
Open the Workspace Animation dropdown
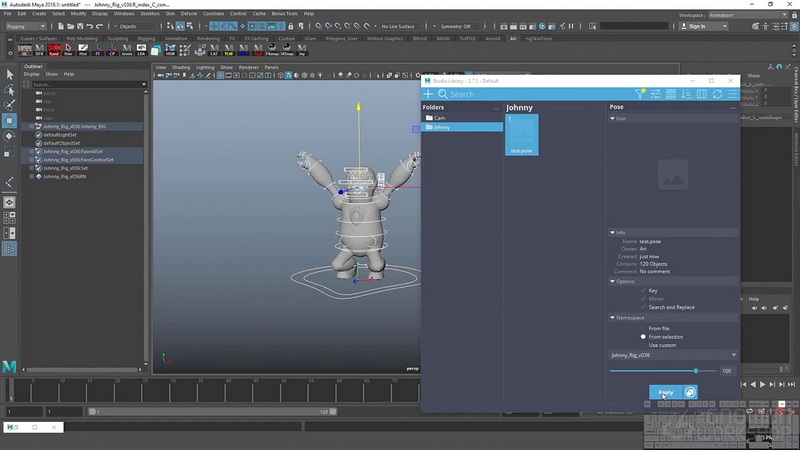(748, 15)
